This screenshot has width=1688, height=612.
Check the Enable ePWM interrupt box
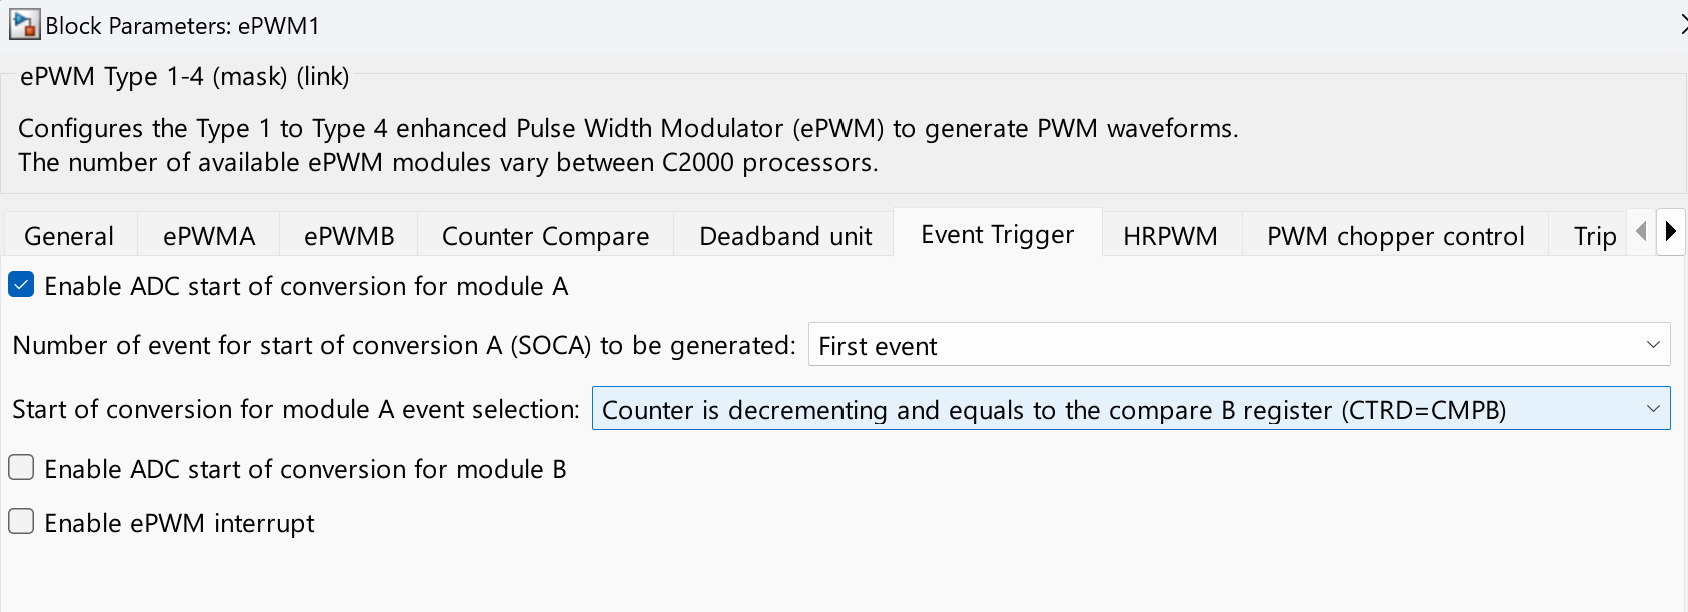tap(21, 522)
